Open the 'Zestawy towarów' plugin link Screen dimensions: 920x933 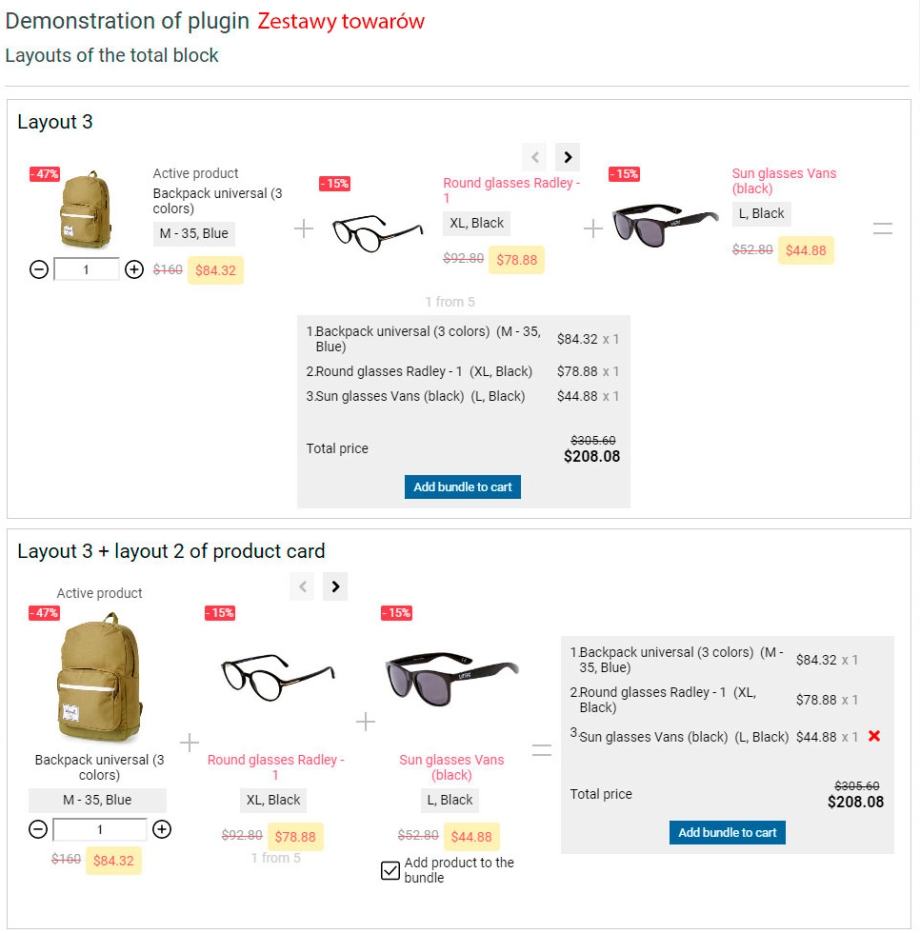(340, 21)
